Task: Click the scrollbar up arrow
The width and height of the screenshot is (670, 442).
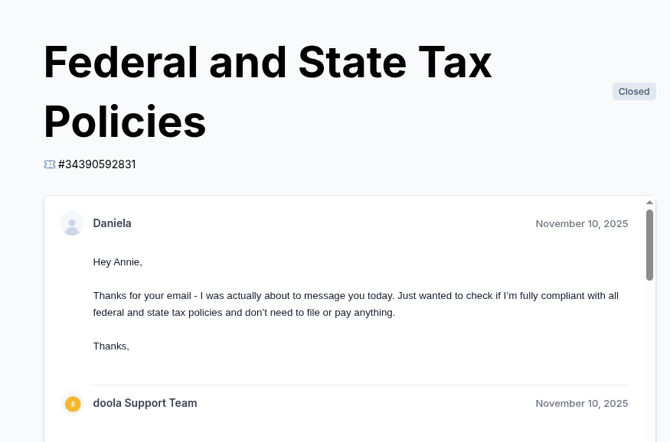Action: 650,203
